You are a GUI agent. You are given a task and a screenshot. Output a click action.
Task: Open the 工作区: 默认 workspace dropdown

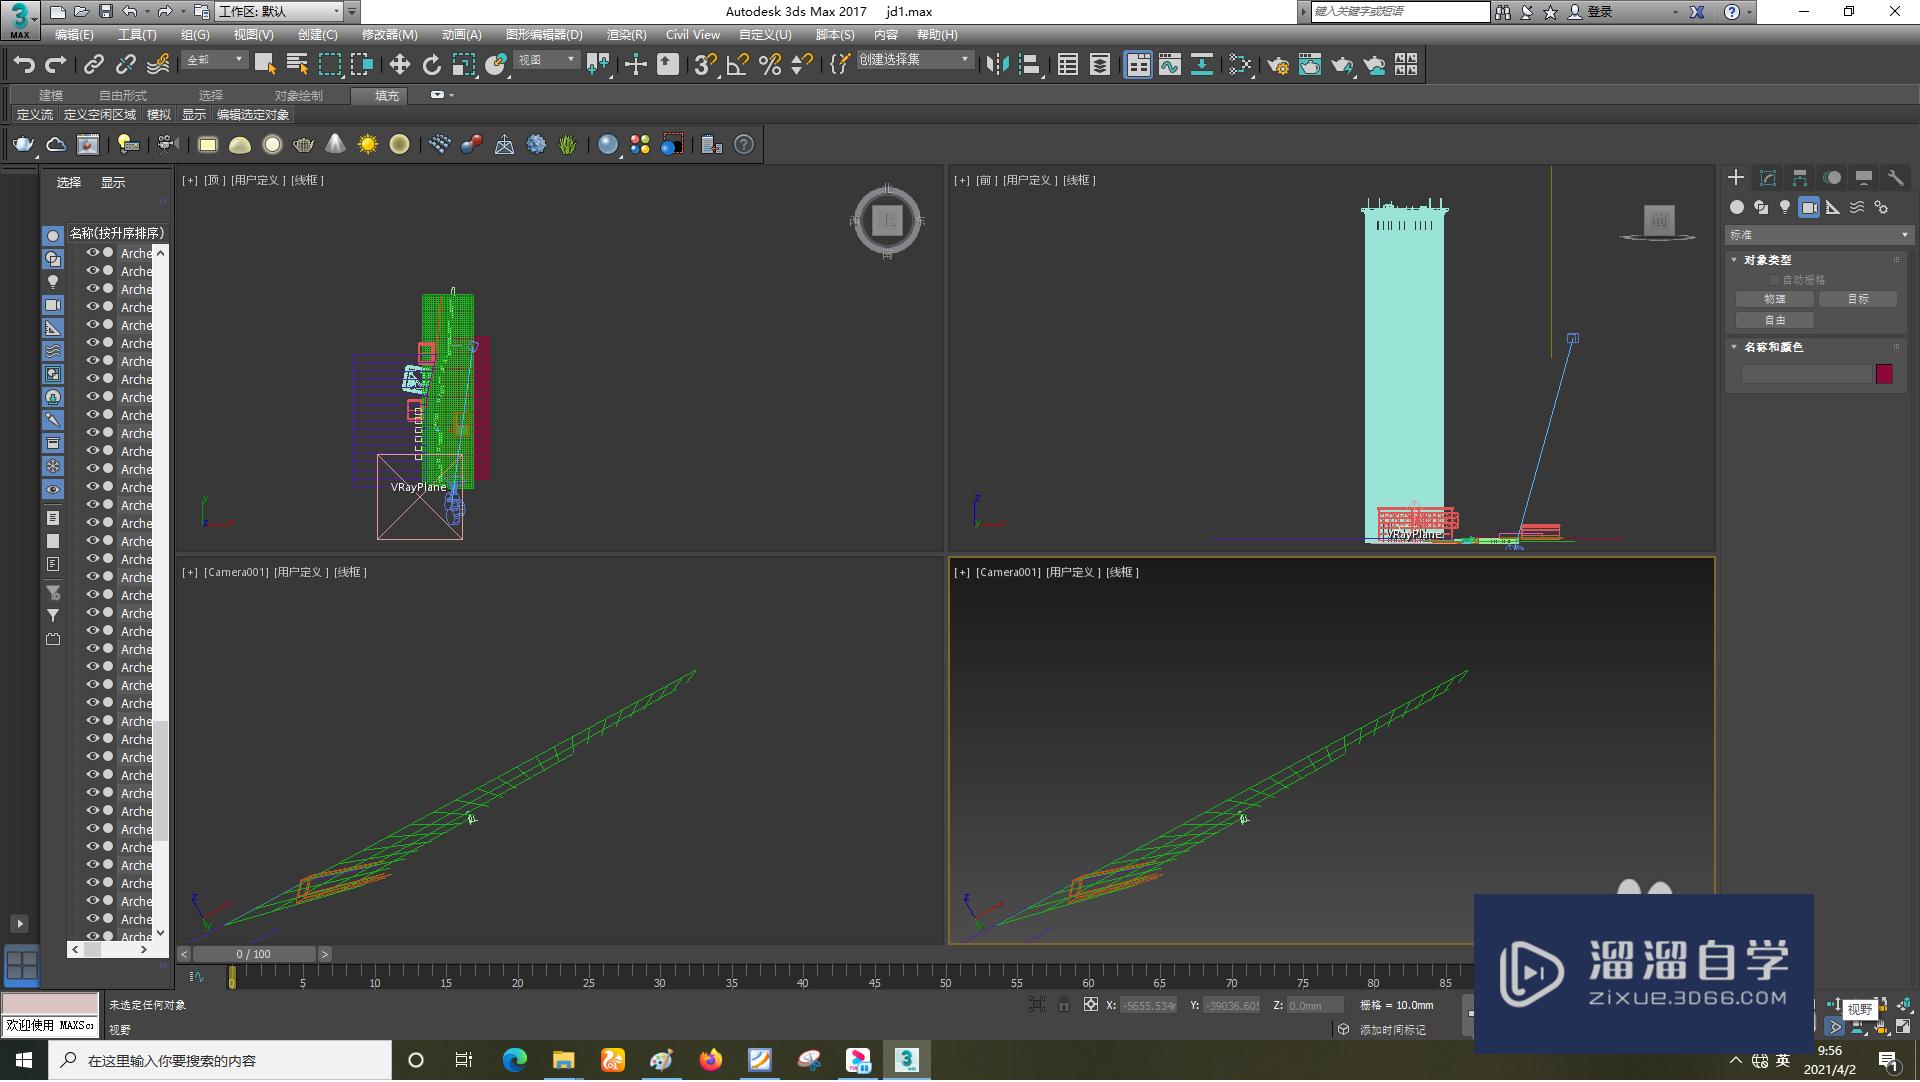point(280,12)
